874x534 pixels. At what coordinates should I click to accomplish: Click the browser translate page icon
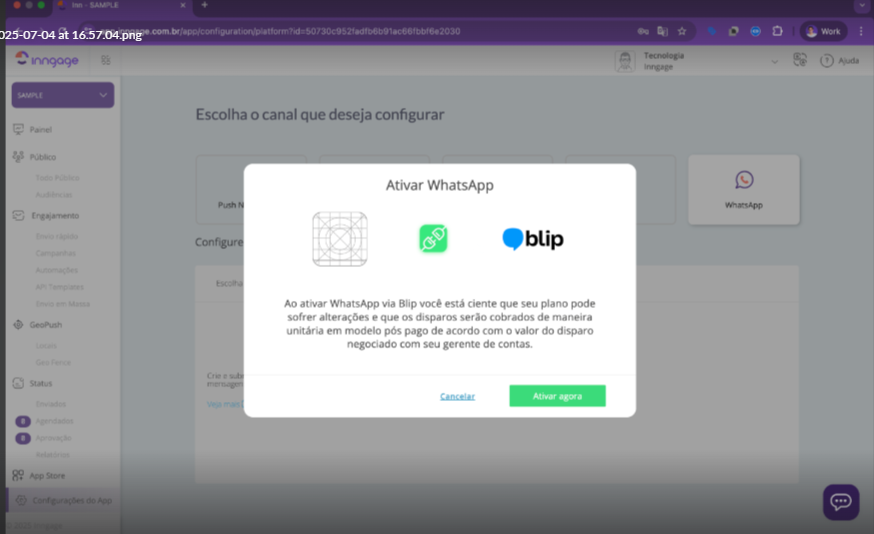coord(662,31)
